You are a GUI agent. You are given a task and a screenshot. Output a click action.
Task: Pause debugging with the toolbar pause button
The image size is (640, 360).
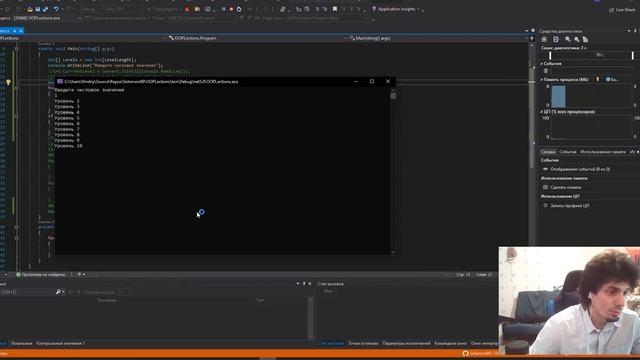point(223,9)
